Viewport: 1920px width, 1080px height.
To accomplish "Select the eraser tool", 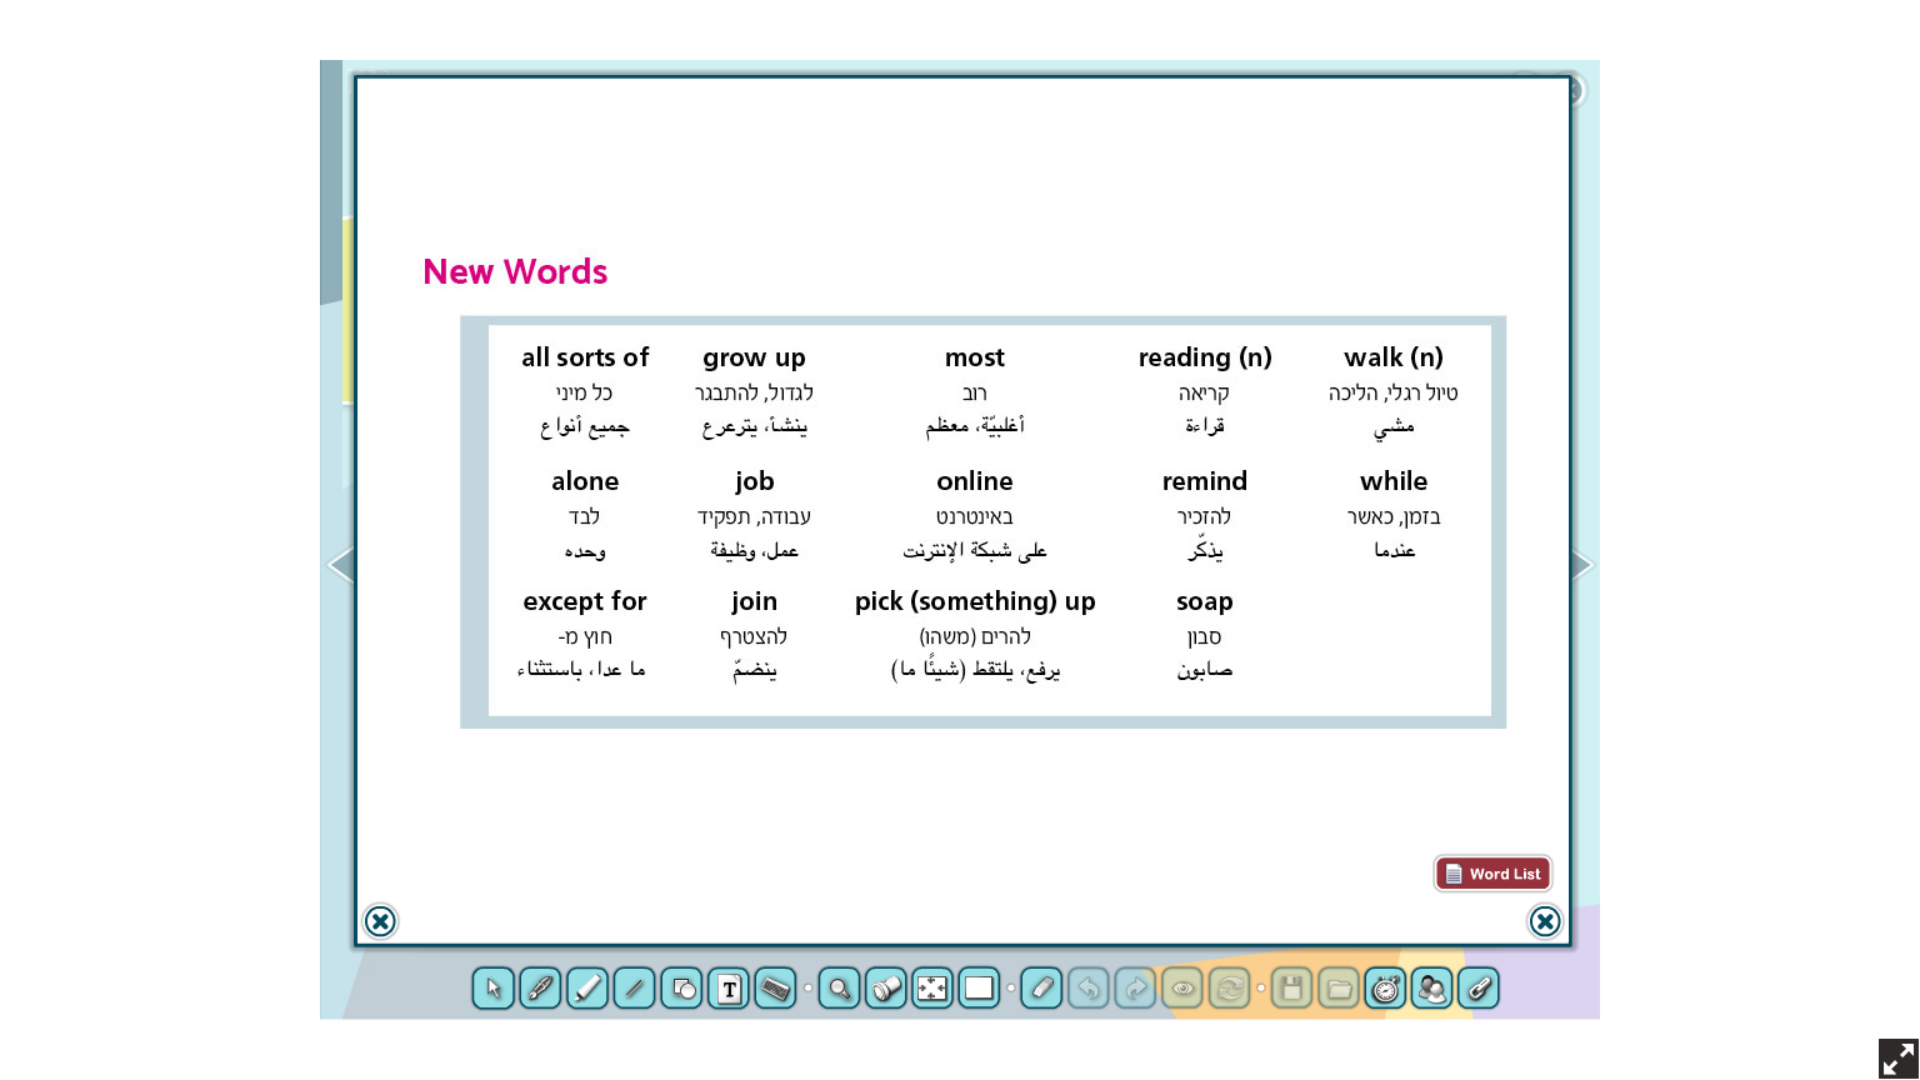I will click(x=1042, y=989).
